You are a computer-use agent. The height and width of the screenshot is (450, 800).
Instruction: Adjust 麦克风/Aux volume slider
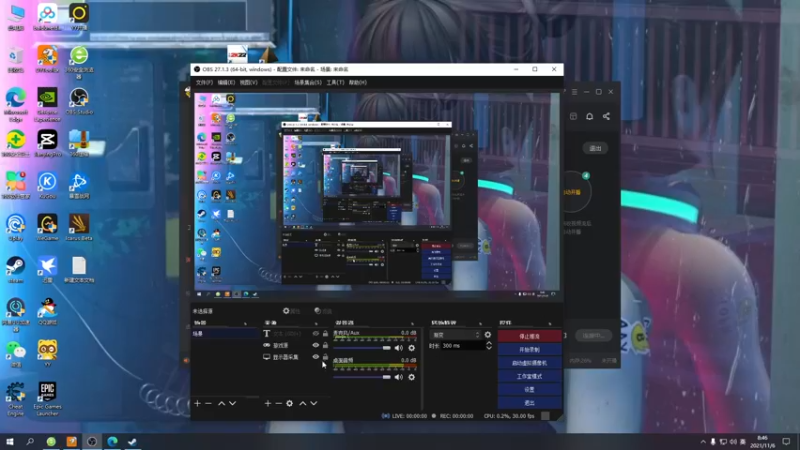(362, 348)
